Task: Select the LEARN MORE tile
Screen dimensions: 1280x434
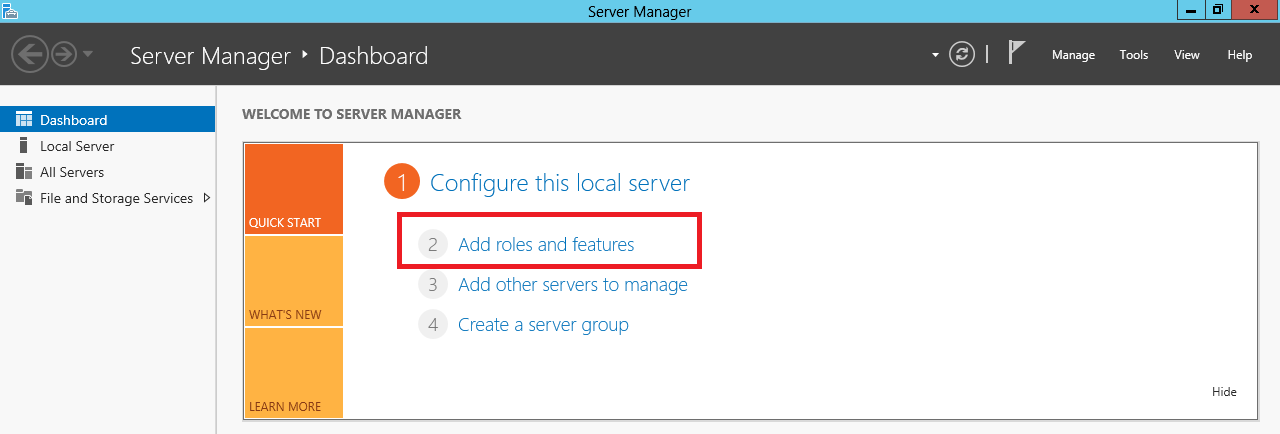Action: [293, 373]
